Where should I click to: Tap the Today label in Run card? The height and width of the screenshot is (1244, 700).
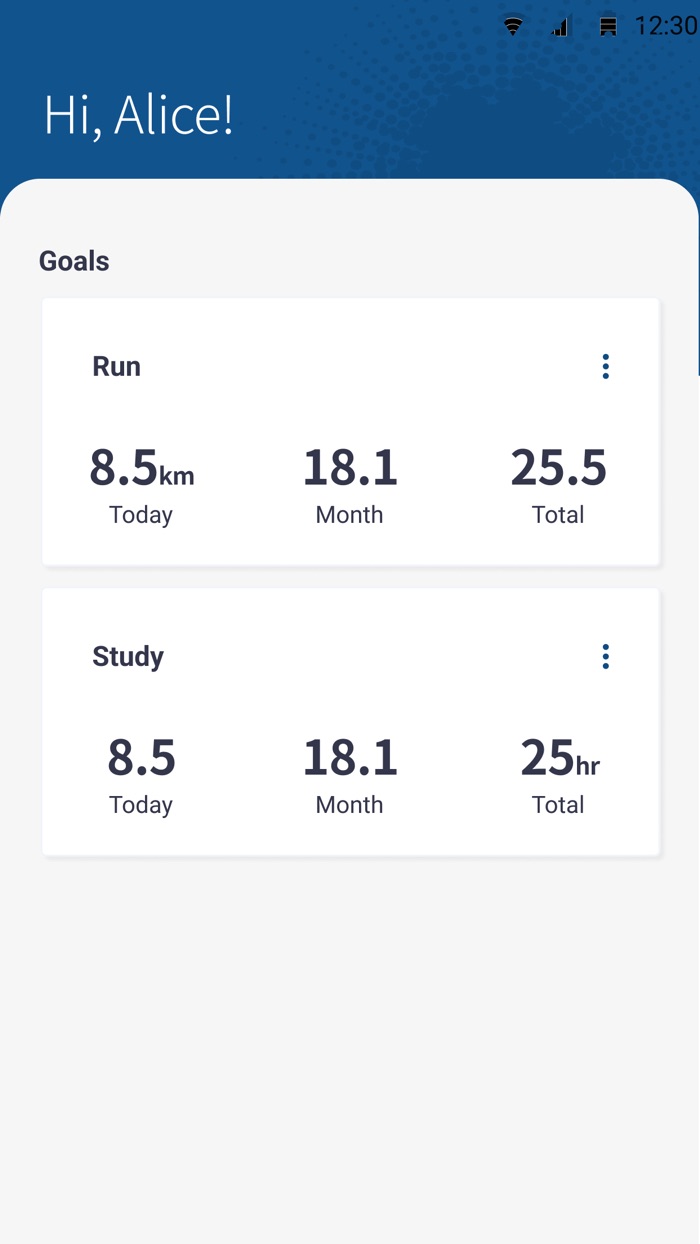(141, 515)
